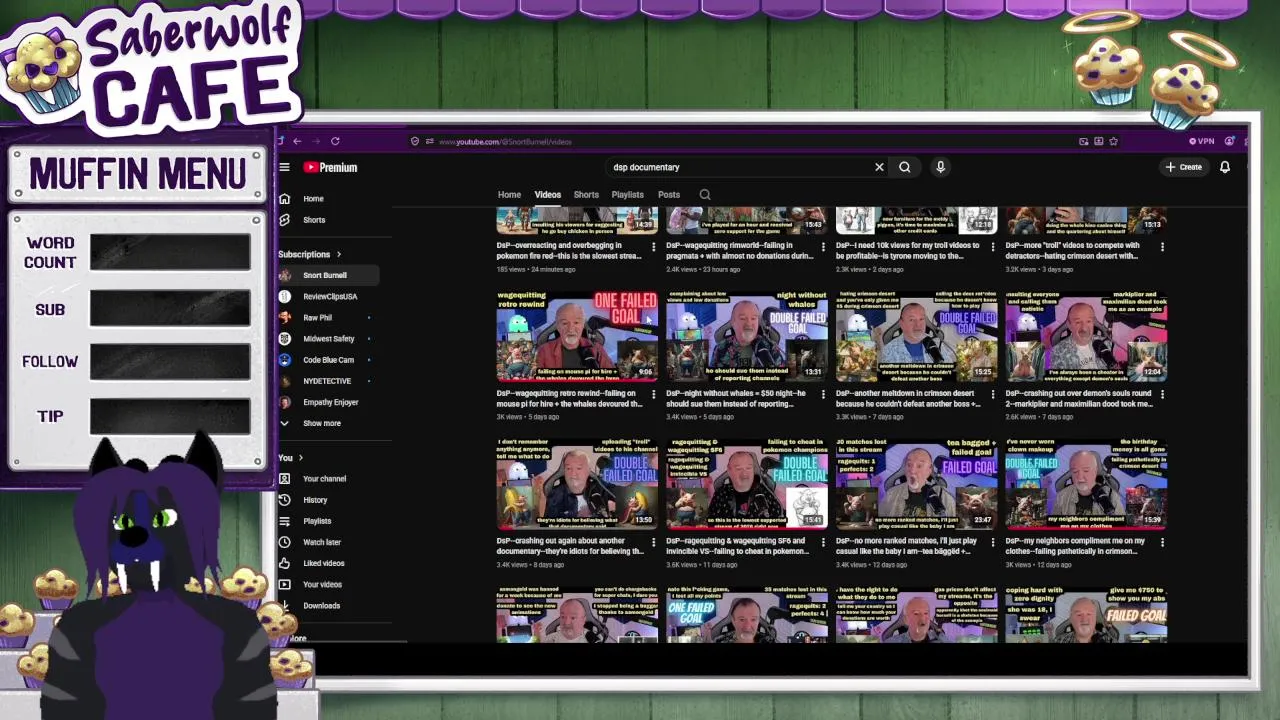Click the VPN indicator in the browser toolbar
Viewport: 1280px width, 720px height.
(x=1201, y=141)
